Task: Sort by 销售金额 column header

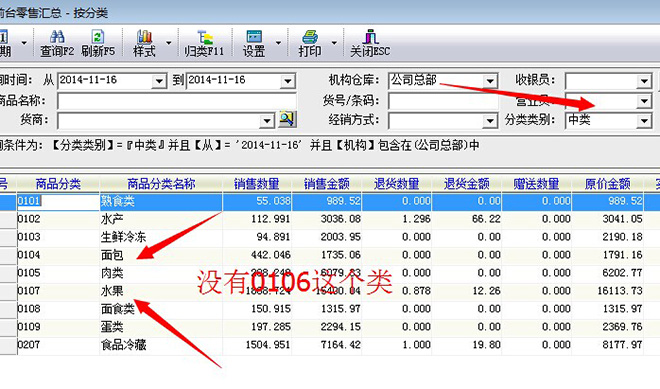Action: pyautogui.click(x=327, y=184)
